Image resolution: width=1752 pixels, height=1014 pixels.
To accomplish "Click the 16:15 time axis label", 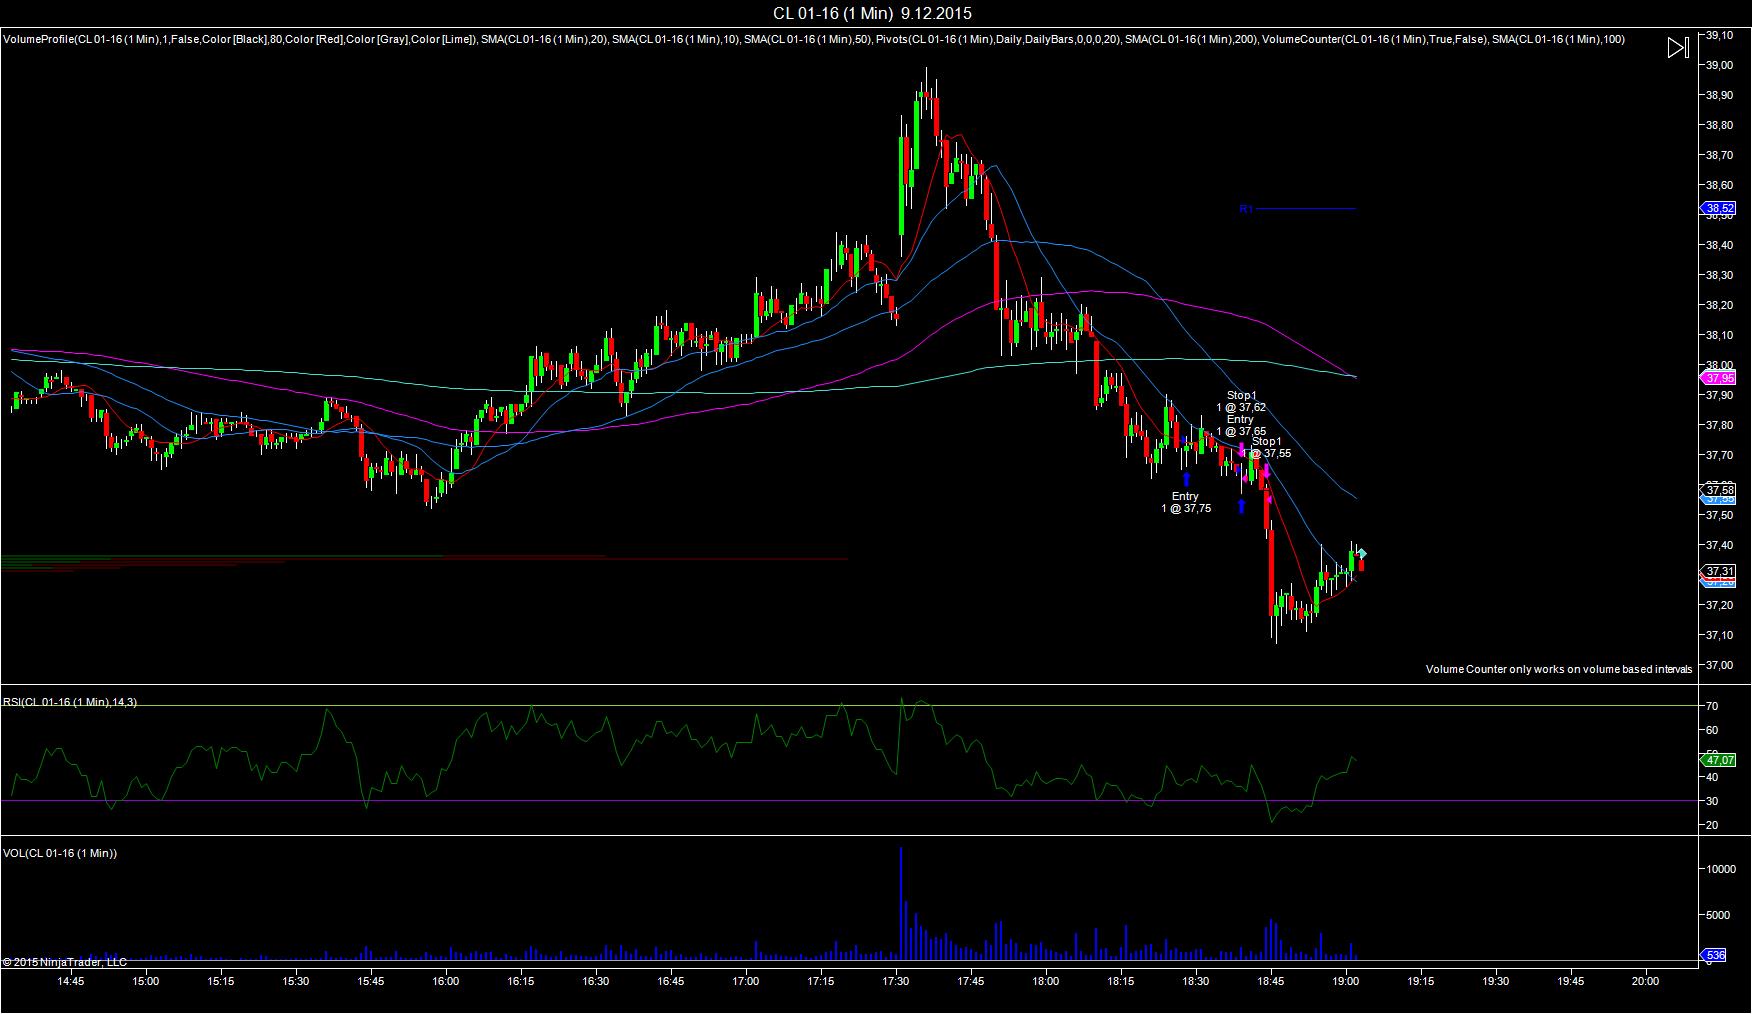I will click(521, 981).
